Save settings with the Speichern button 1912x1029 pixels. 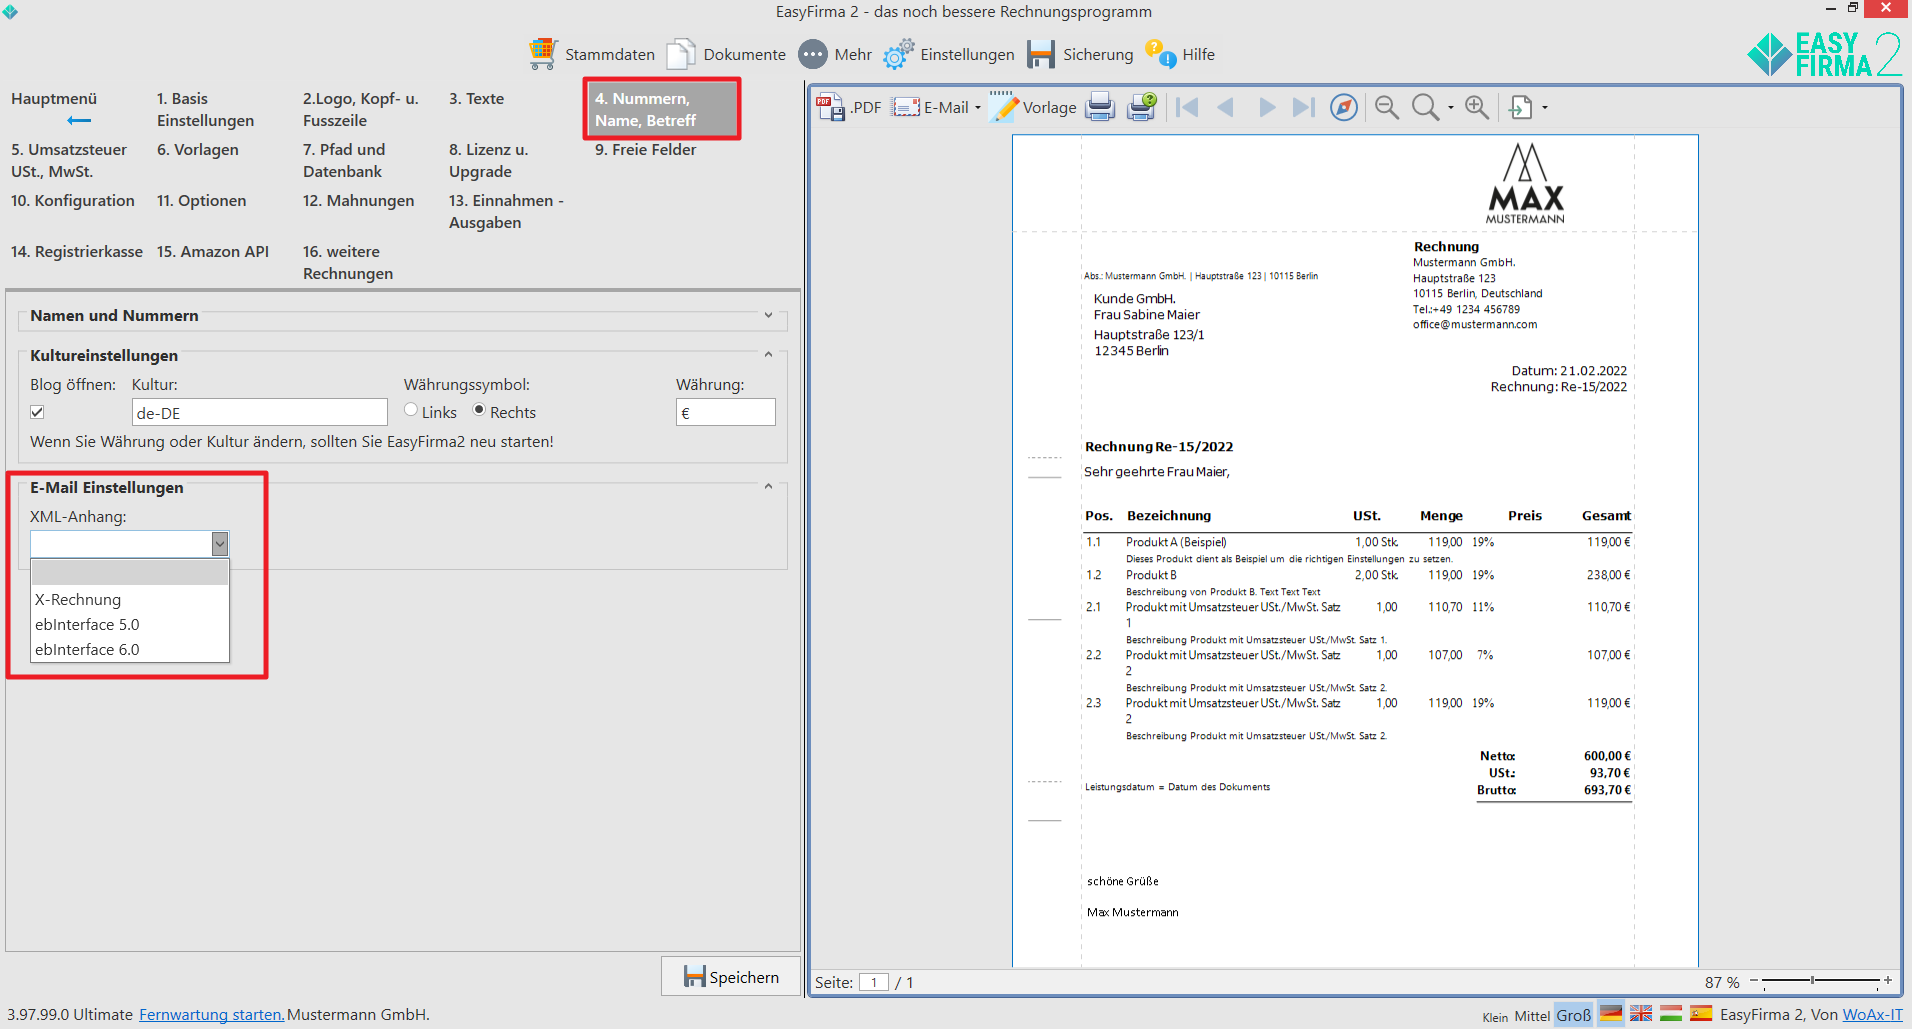coord(731,976)
